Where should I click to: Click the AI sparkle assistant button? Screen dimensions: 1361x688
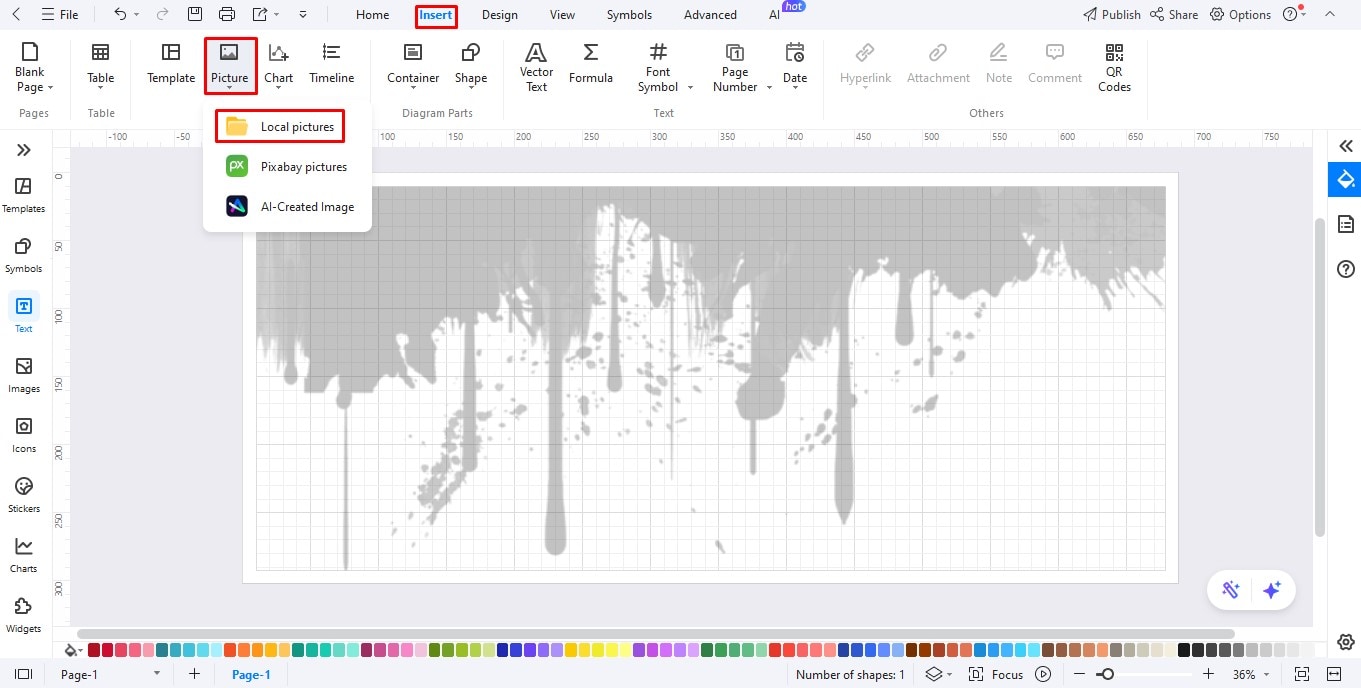click(x=1272, y=590)
